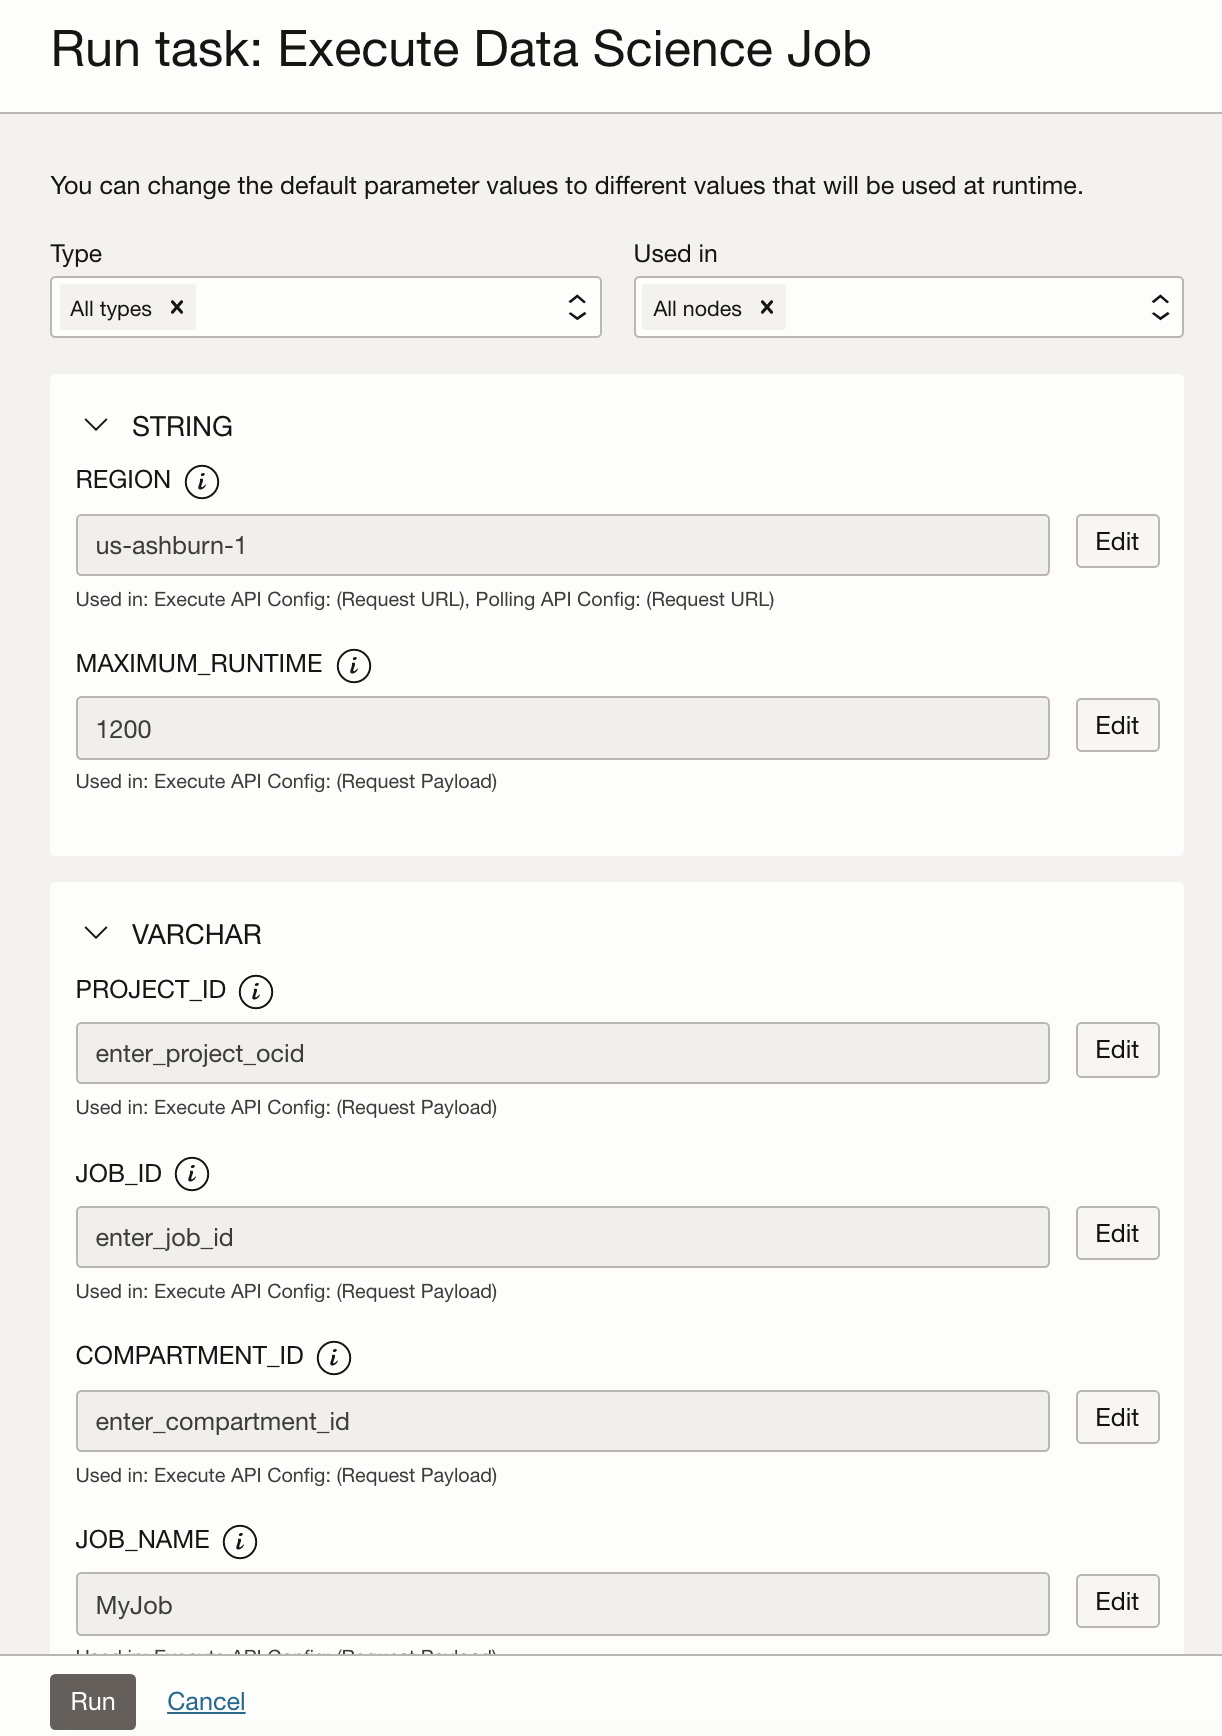1222x1736 pixels.
Task: Show info for JOB_NAME parameter
Action: pos(240,1541)
